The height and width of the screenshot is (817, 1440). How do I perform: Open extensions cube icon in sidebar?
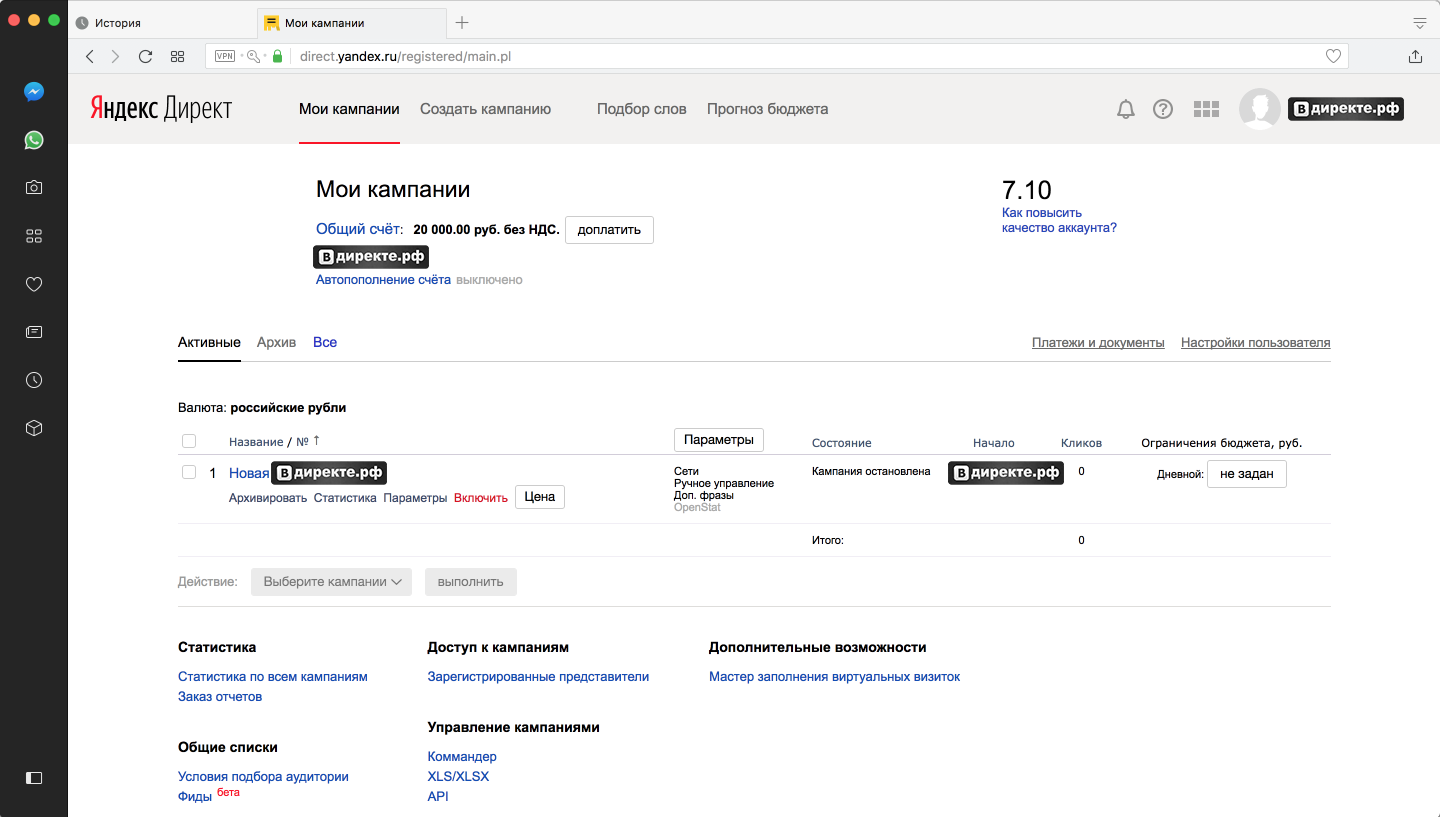tap(34, 428)
